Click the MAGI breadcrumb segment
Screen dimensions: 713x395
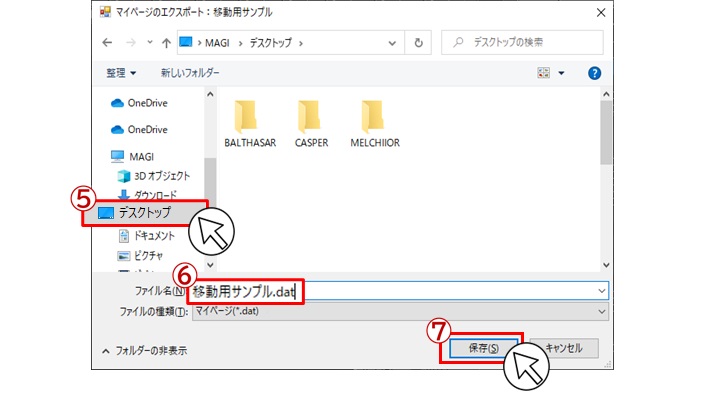click(x=217, y=43)
